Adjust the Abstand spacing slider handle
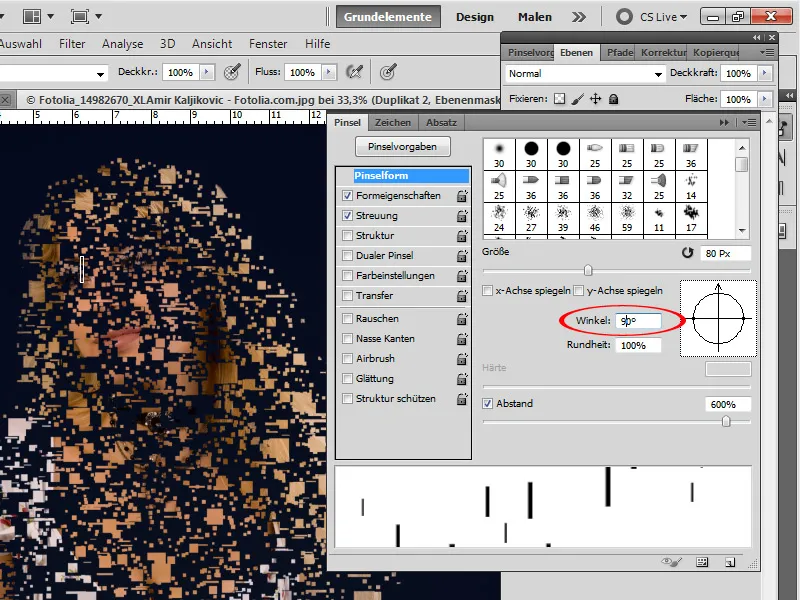This screenshot has width=800, height=600. [x=726, y=421]
